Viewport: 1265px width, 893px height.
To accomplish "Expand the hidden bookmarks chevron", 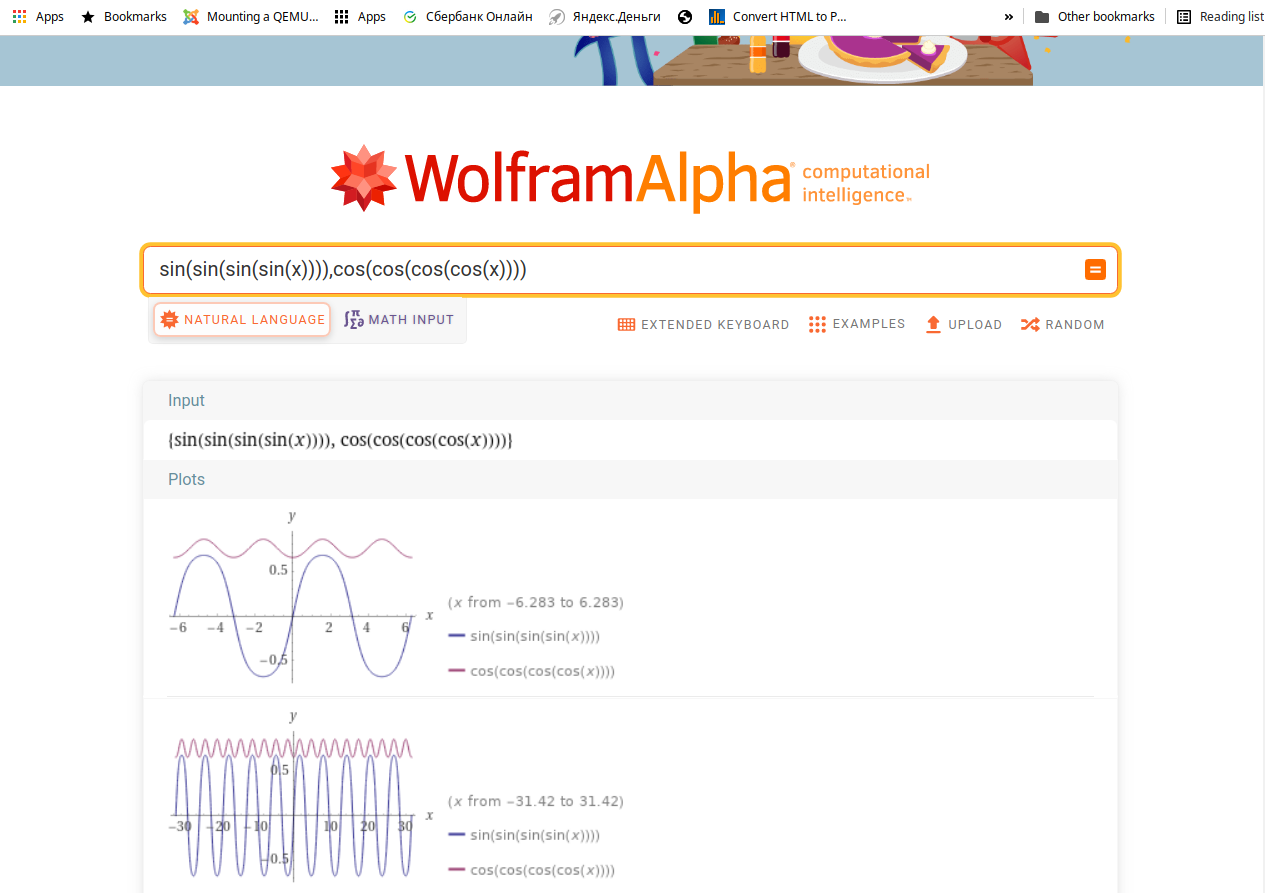I will point(1008,17).
